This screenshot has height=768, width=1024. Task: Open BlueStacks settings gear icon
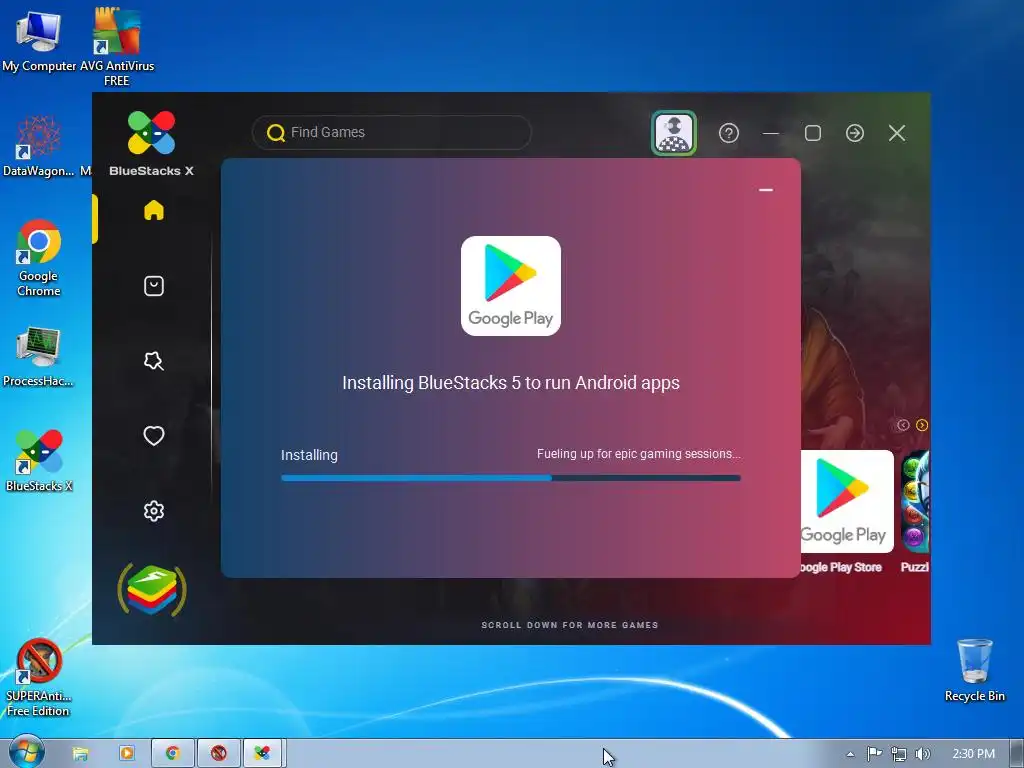[153, 511]
